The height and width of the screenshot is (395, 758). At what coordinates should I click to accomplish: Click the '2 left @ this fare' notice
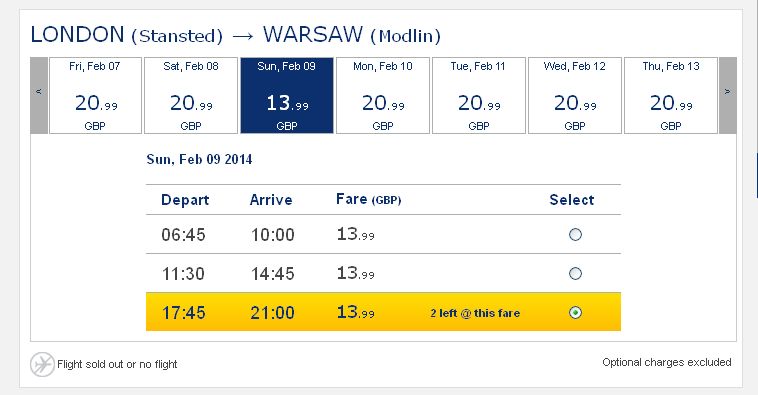pyautogui.click(x=475, y=313)
